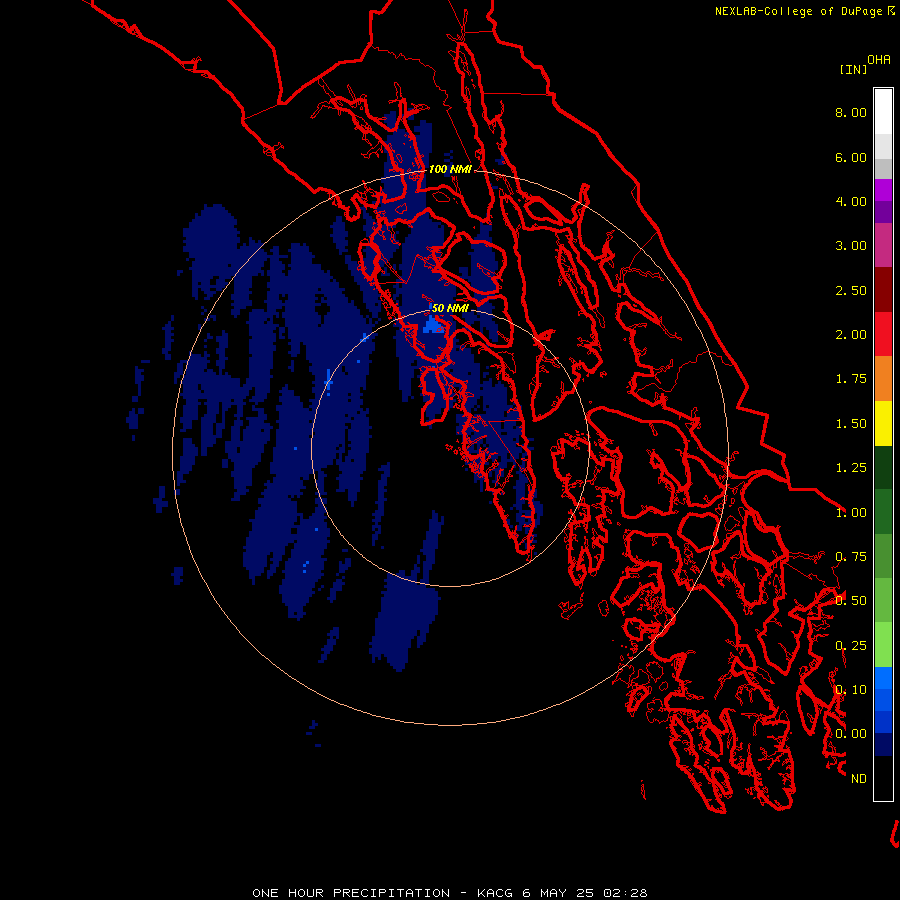The image size is (900, 900).
Task: Pick the dark red legend swatch
Action: 883,290
